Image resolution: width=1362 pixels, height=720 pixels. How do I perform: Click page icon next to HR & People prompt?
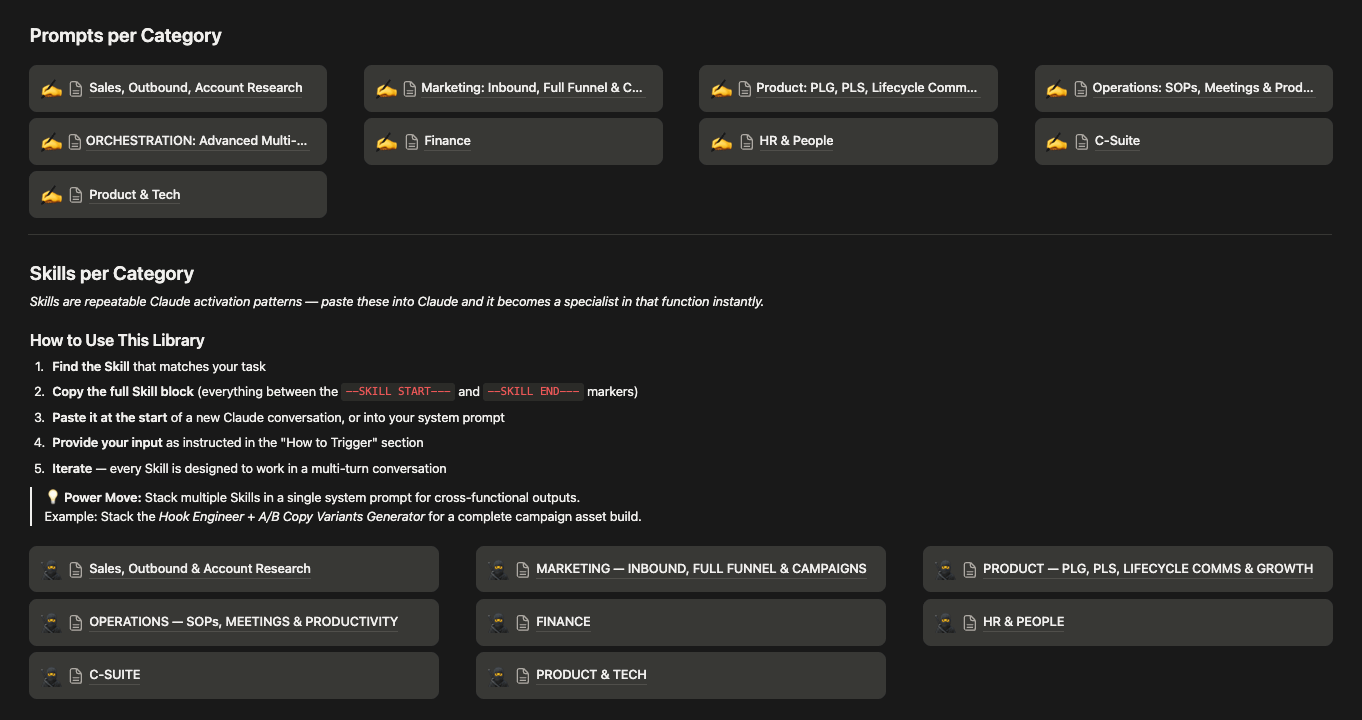click(x=746, y=141)
